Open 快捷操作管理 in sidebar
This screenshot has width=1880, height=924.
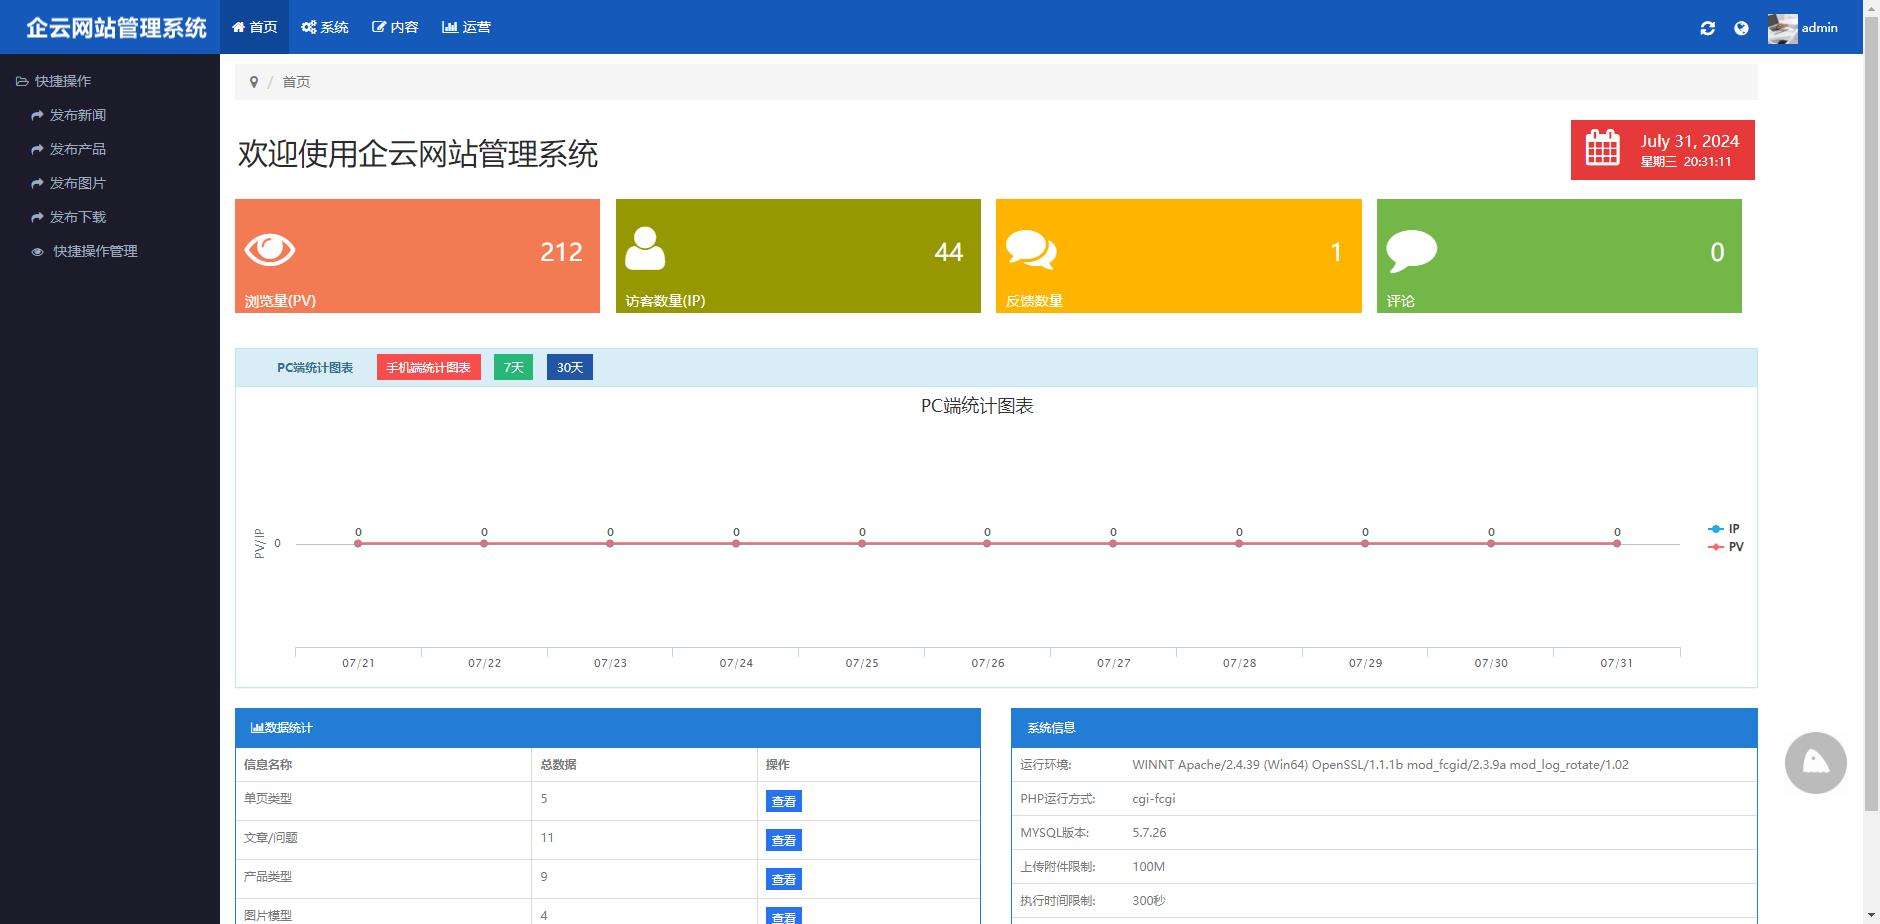tap(85, 251)
